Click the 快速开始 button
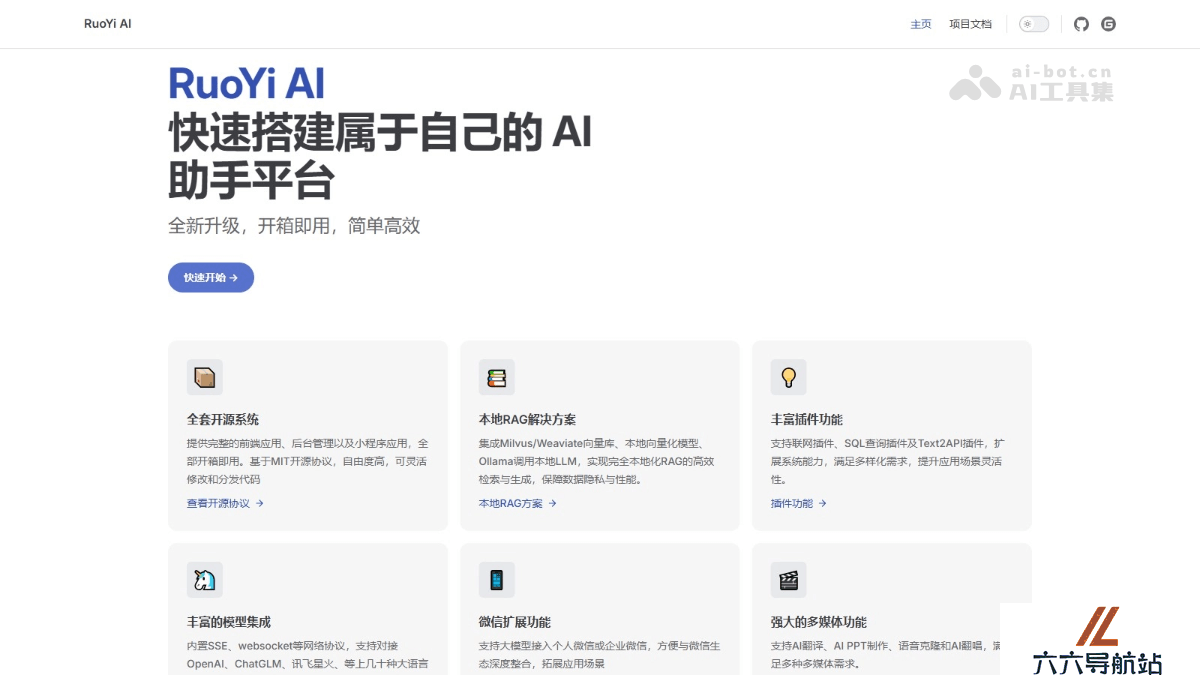The width and height of the screenshot is (1200, 675). pyautogui.click(x=211, y=277)
